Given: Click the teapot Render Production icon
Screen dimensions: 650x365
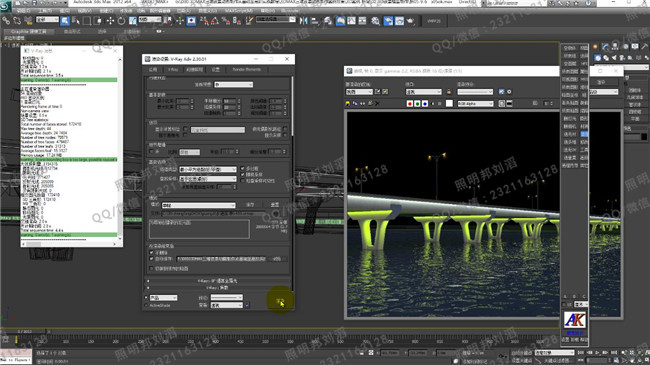Looking at the screenshot, I should click(x=410, y=20).
